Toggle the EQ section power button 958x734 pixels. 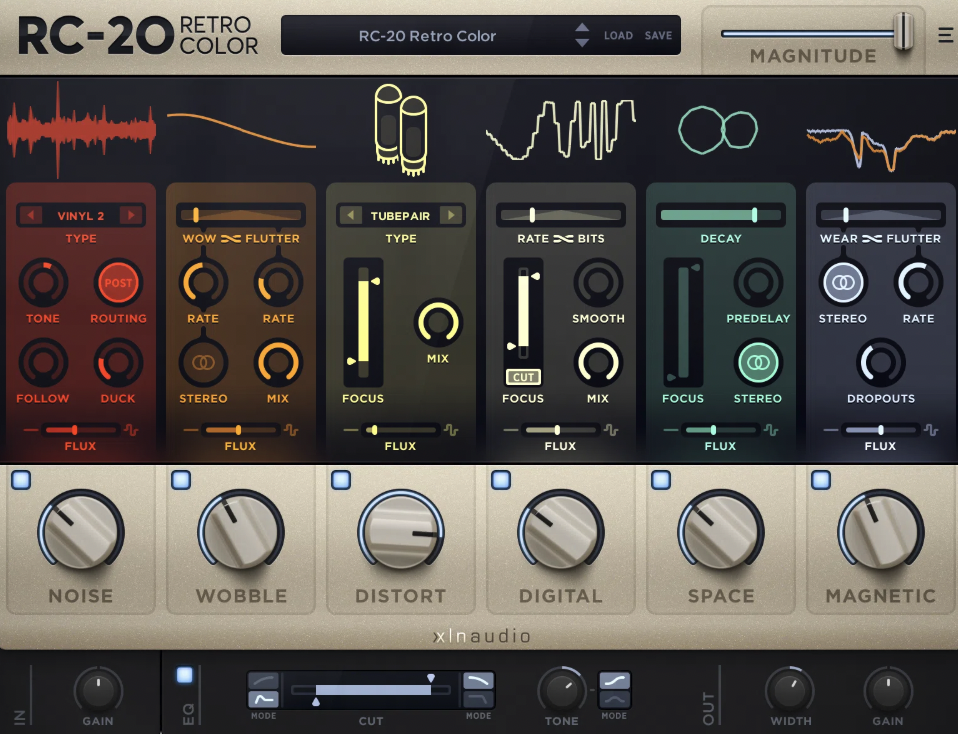pos(185,675)
